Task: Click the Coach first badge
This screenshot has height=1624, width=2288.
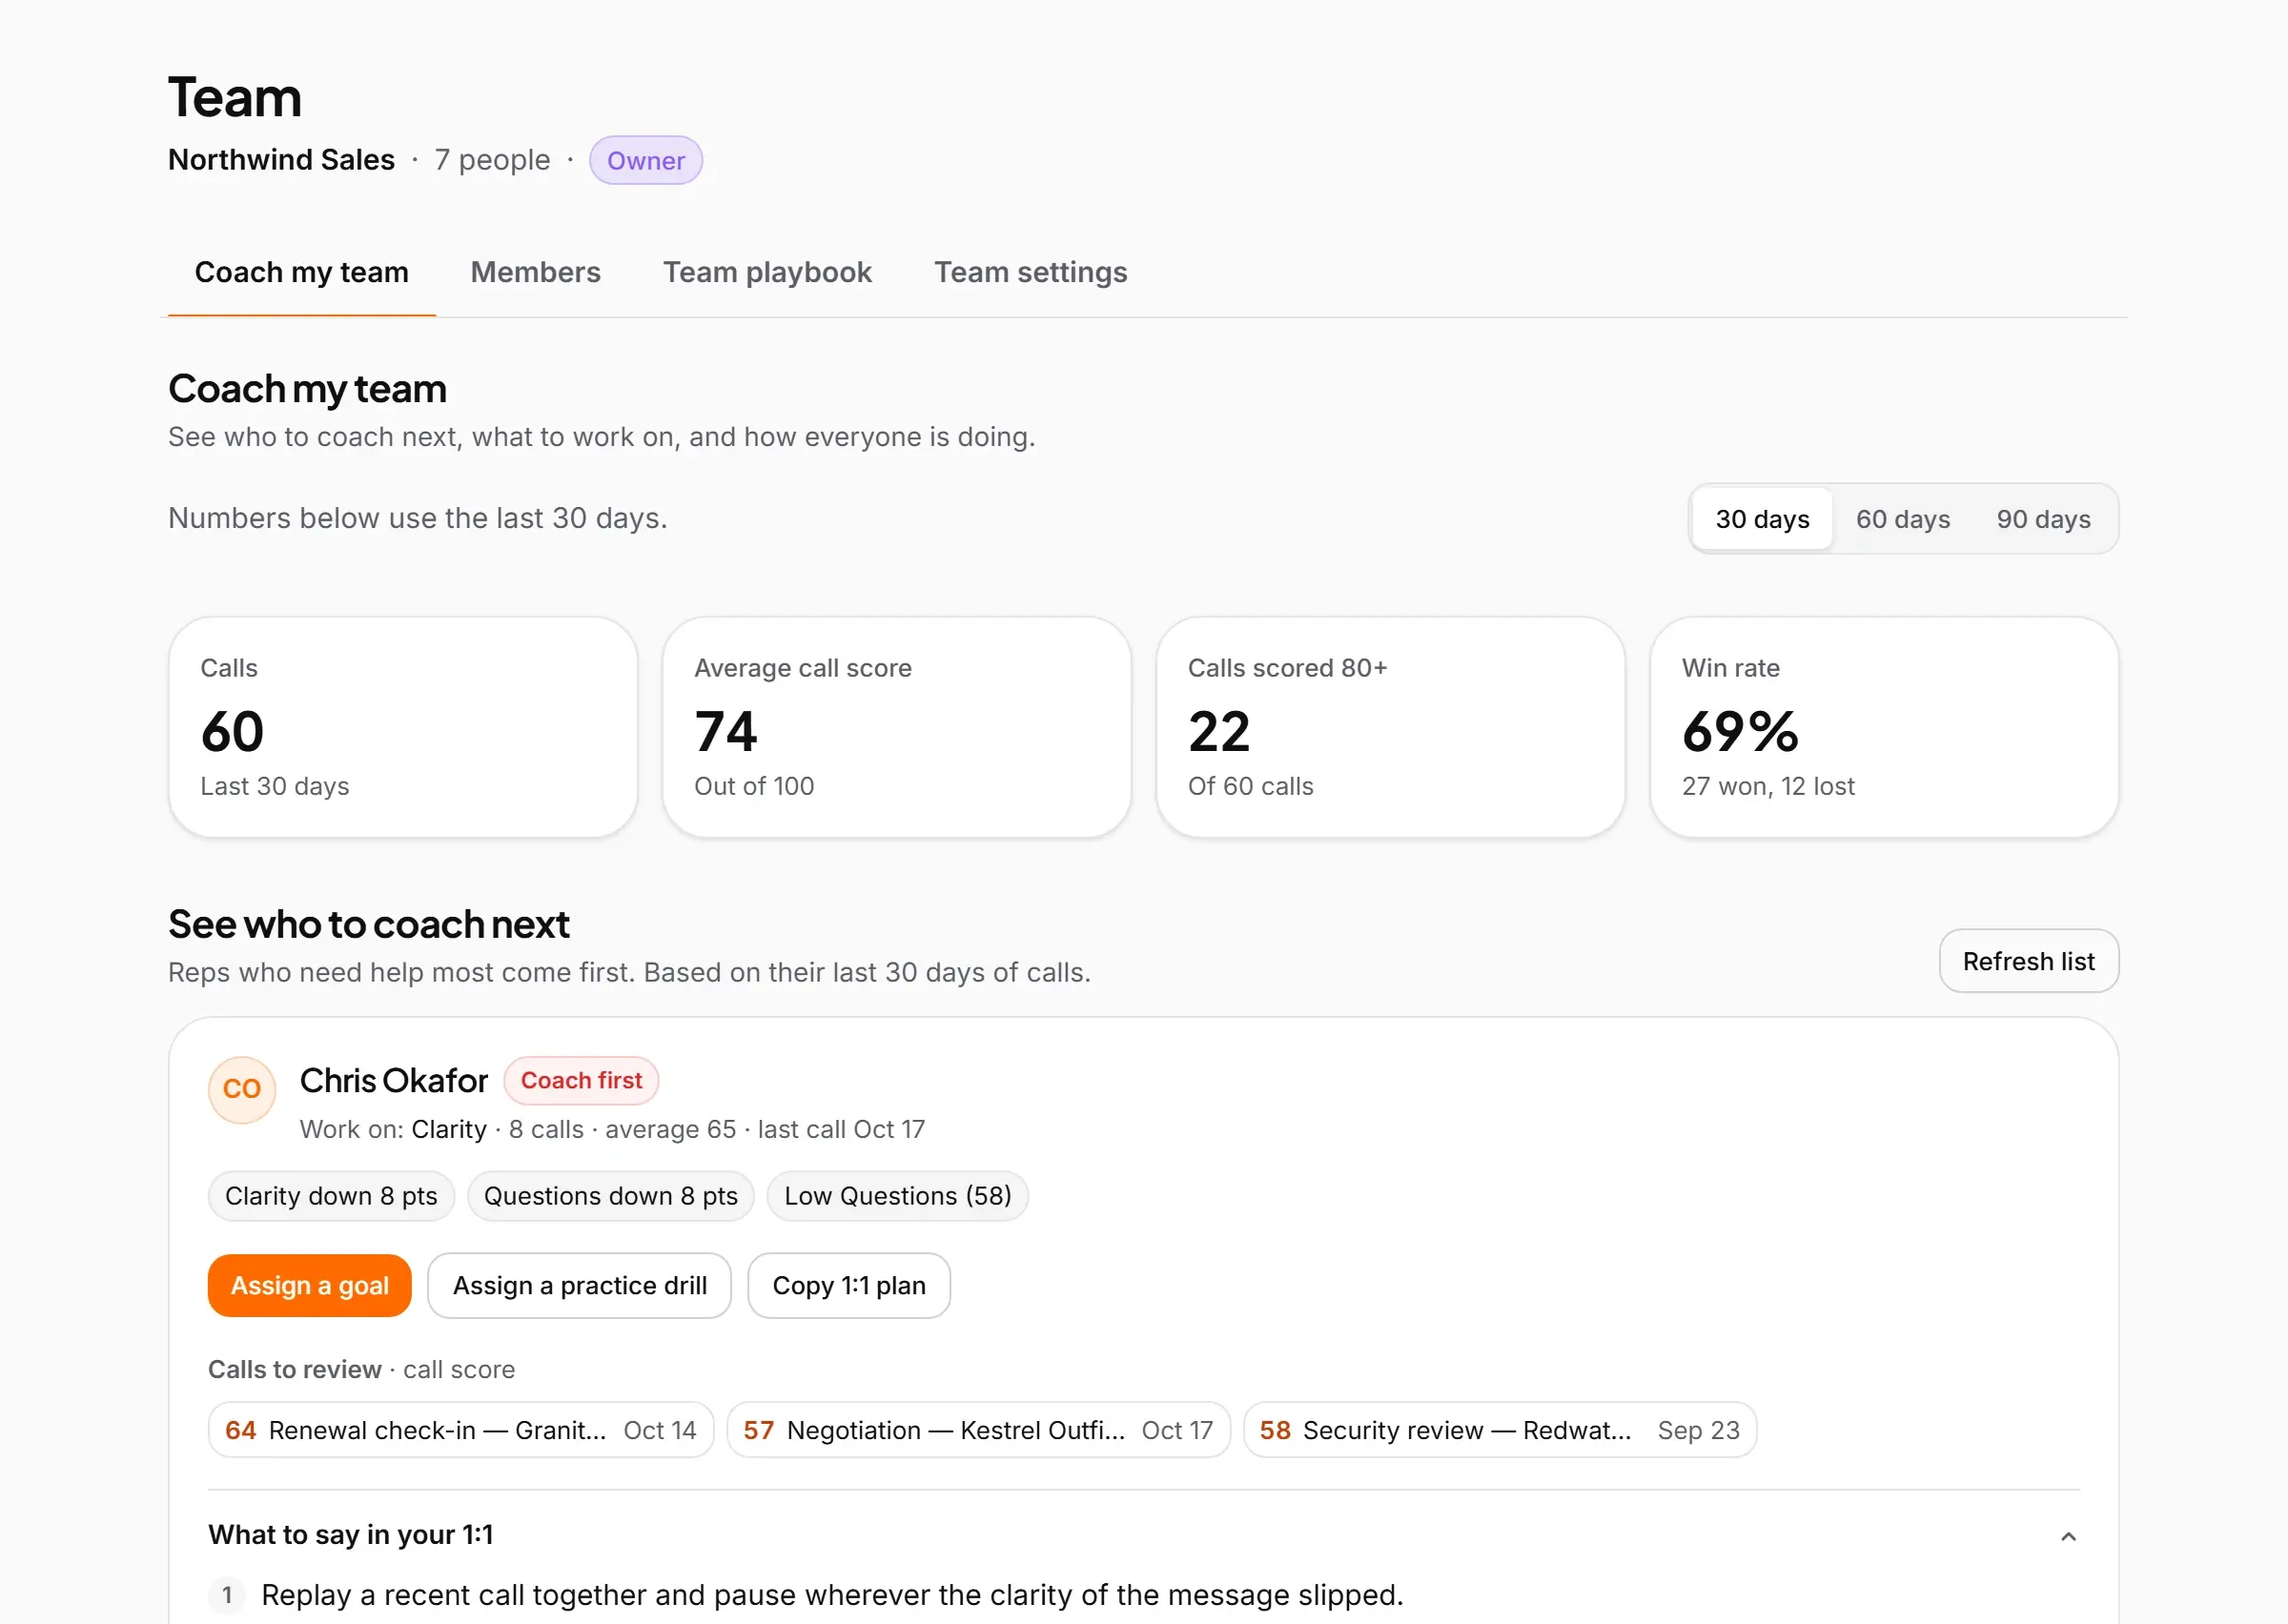Action: click(x=581, y=1080)
